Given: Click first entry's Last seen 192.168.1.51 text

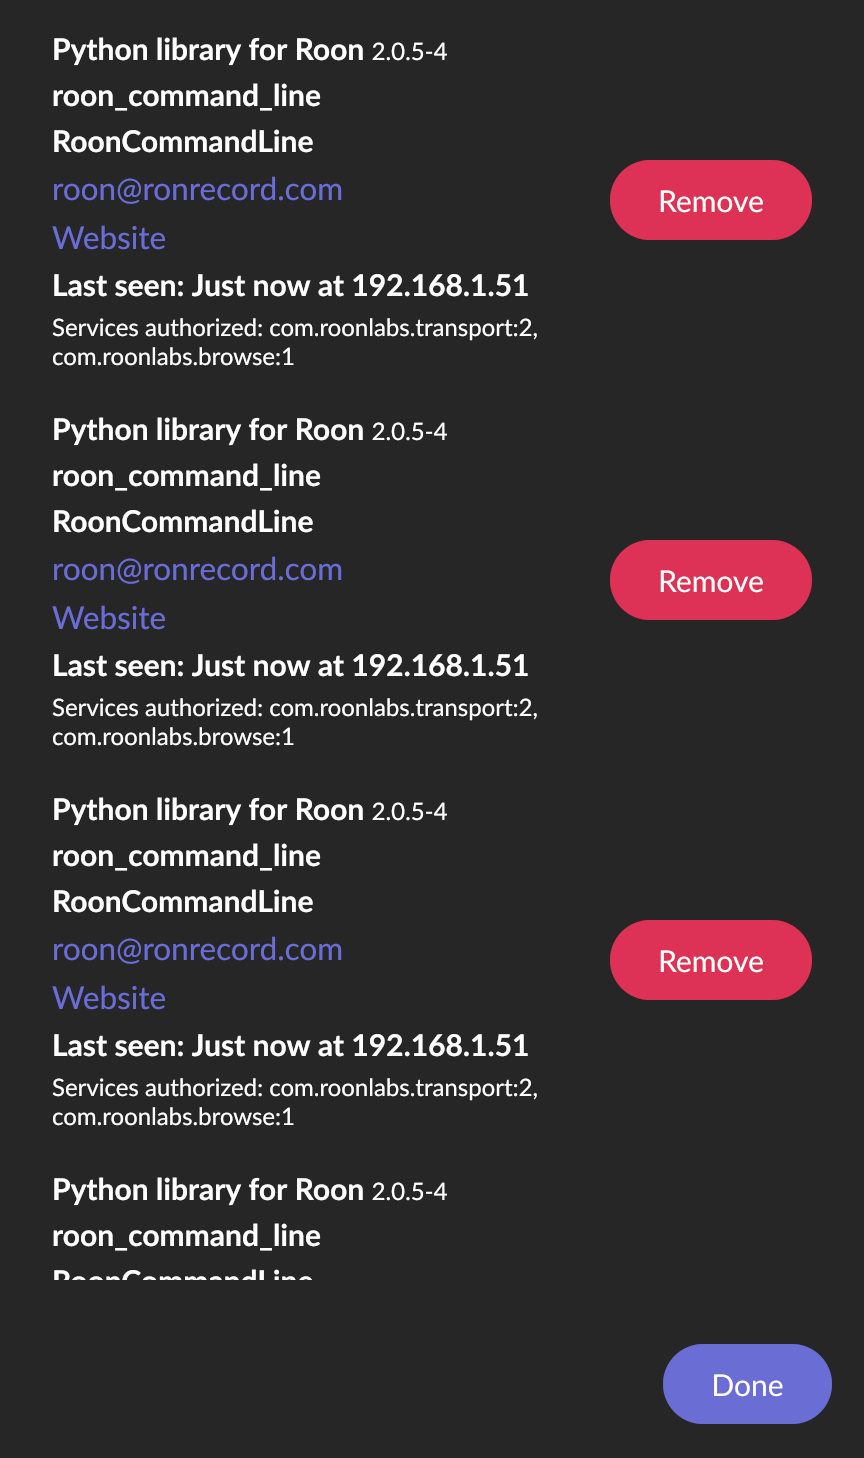Looking at the screenshot, I should click(x=290, y=286).
